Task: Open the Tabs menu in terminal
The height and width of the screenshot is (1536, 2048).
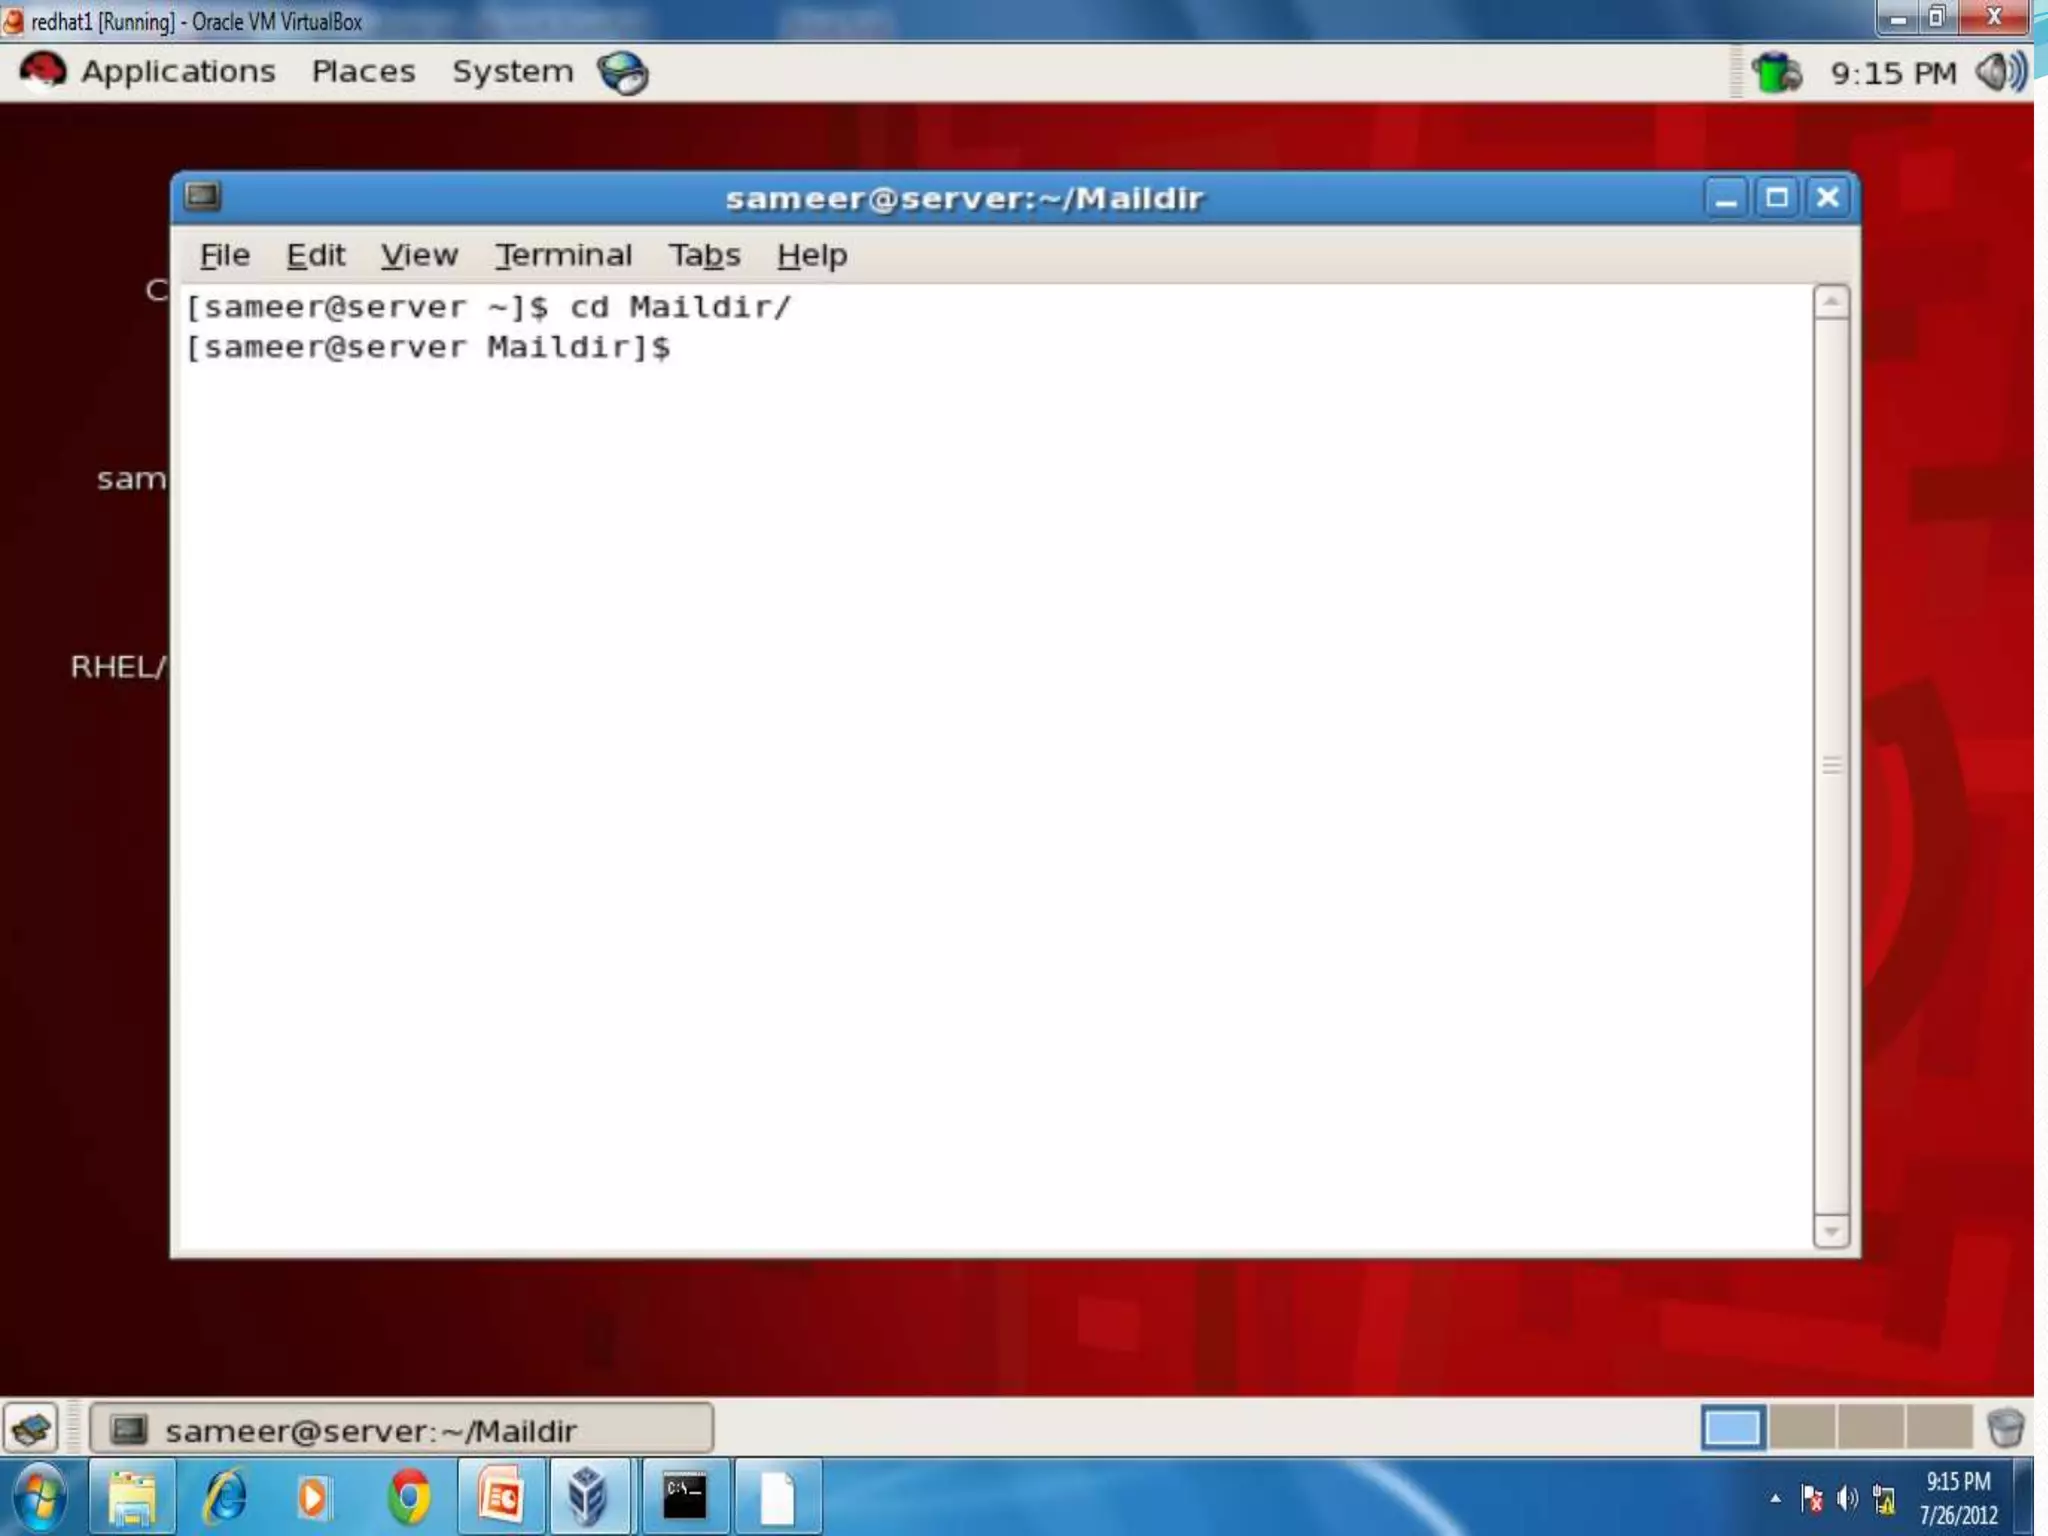Action: [x=704, y=255]
